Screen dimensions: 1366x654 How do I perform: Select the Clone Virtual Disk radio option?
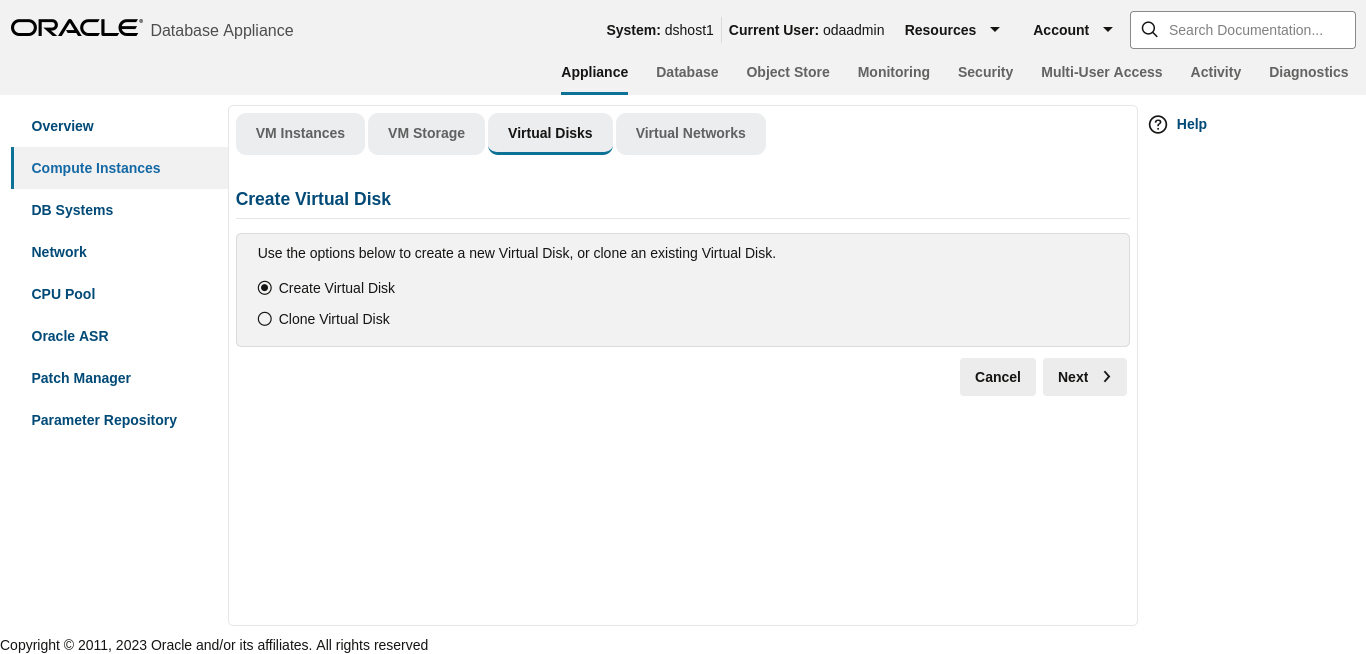coord(264,318)
